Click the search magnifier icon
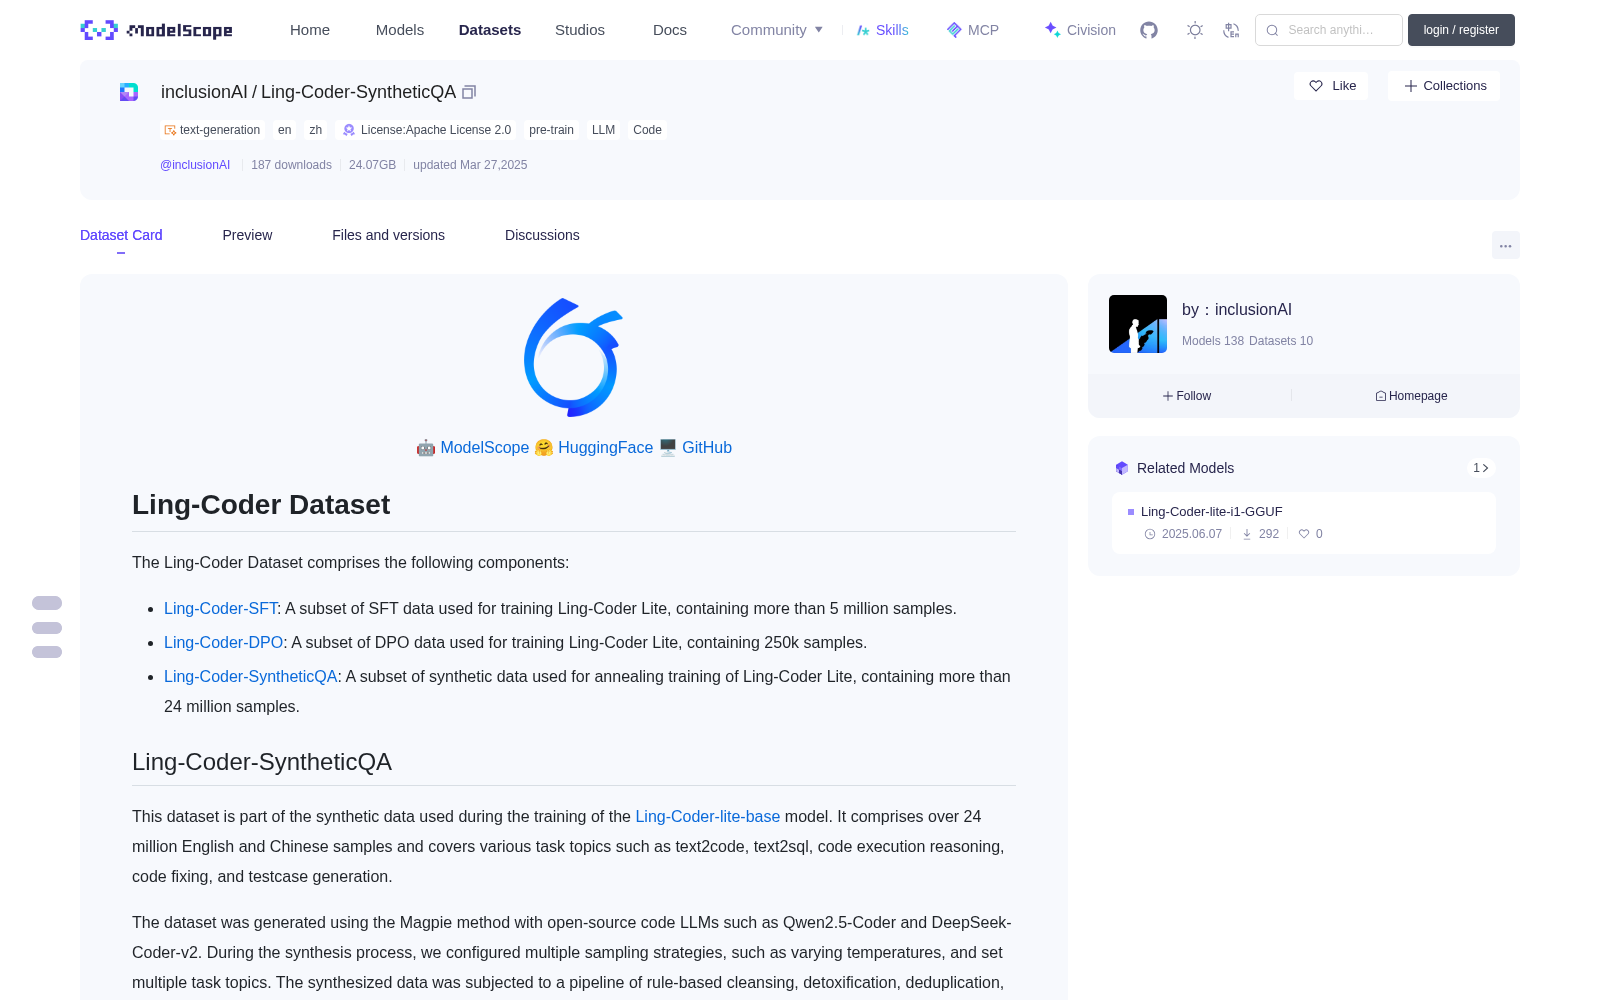This screenshot has width=1600, height=1000. (1272, 30)
